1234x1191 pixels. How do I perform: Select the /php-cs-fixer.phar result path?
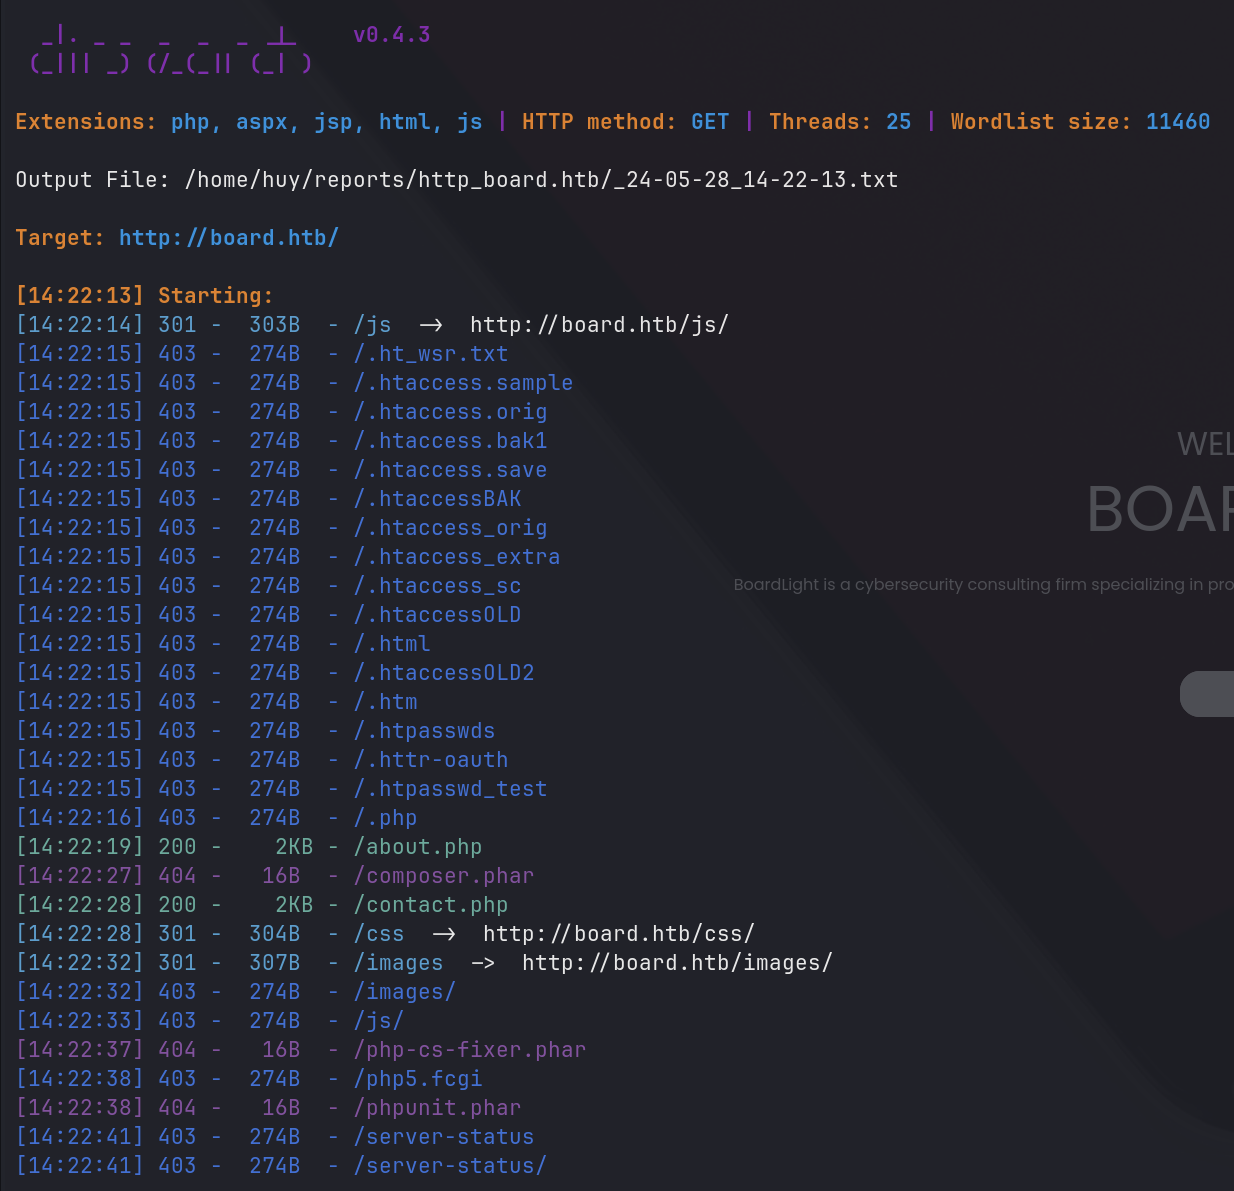click(x=470, y=1050)
